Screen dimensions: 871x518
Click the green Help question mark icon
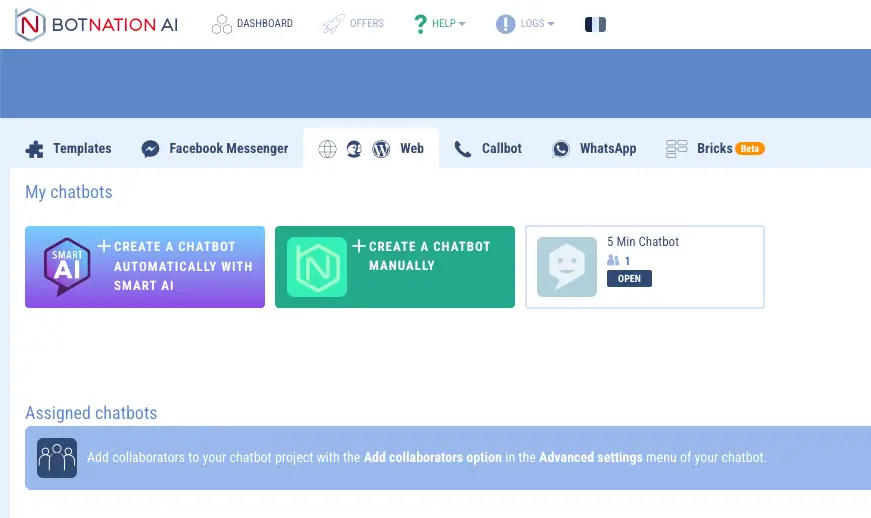point(420,24)
